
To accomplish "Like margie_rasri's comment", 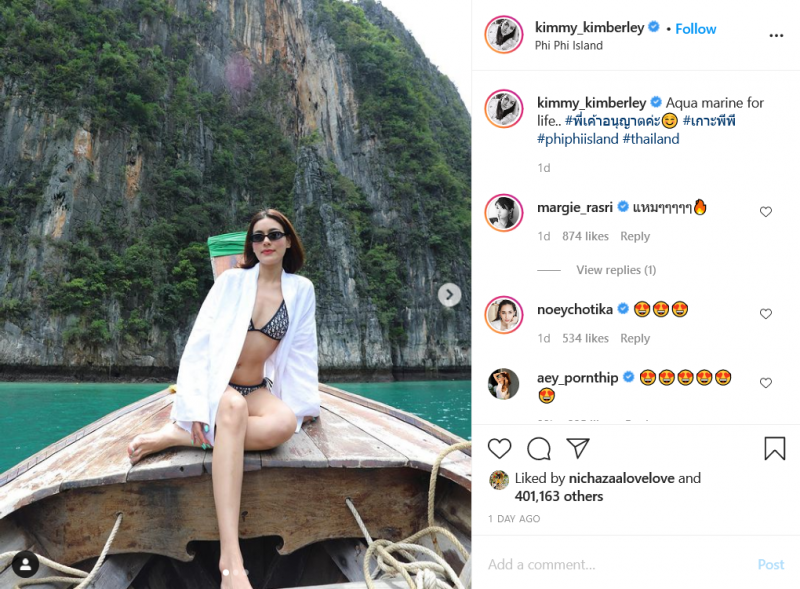I will (765, 211).
